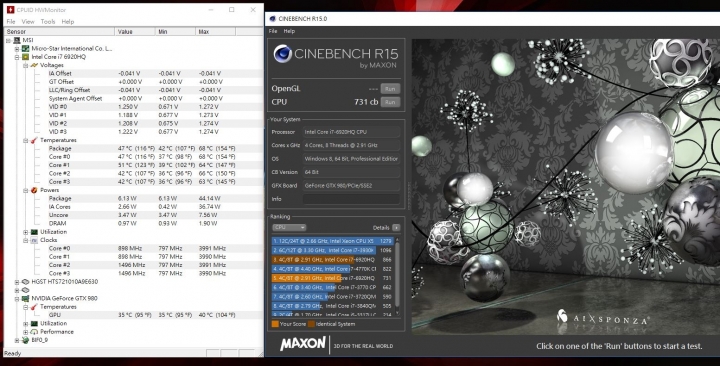This screenshot has height=366, width=720.
Task: Select the IA Cores power row
Action: pos(134,207)
